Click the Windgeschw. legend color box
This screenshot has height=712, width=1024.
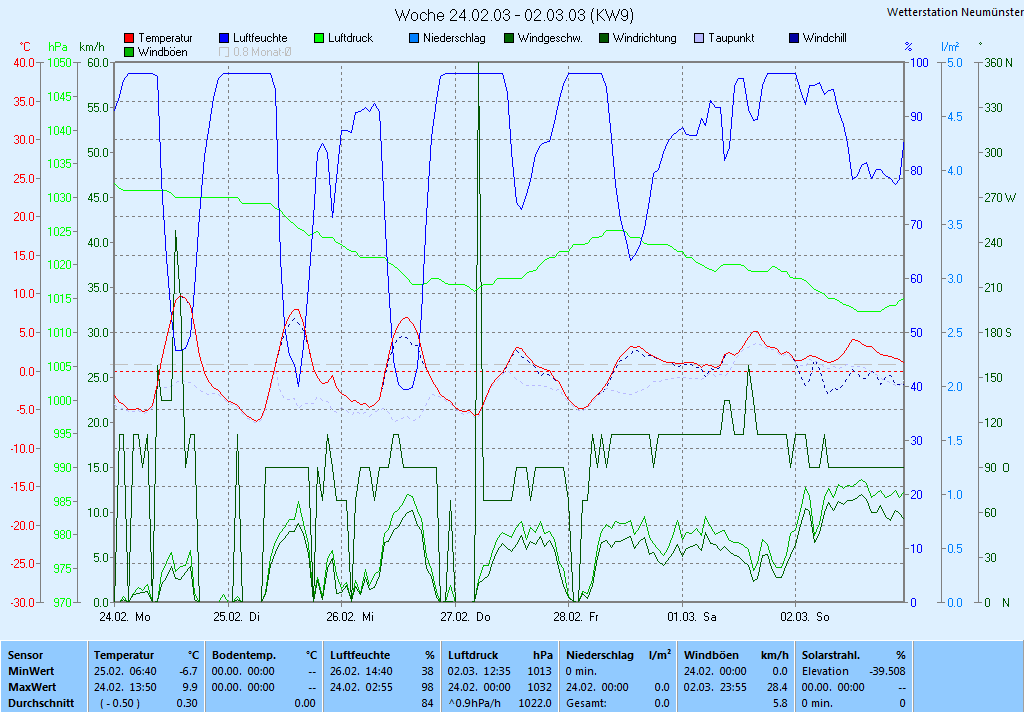509,38
